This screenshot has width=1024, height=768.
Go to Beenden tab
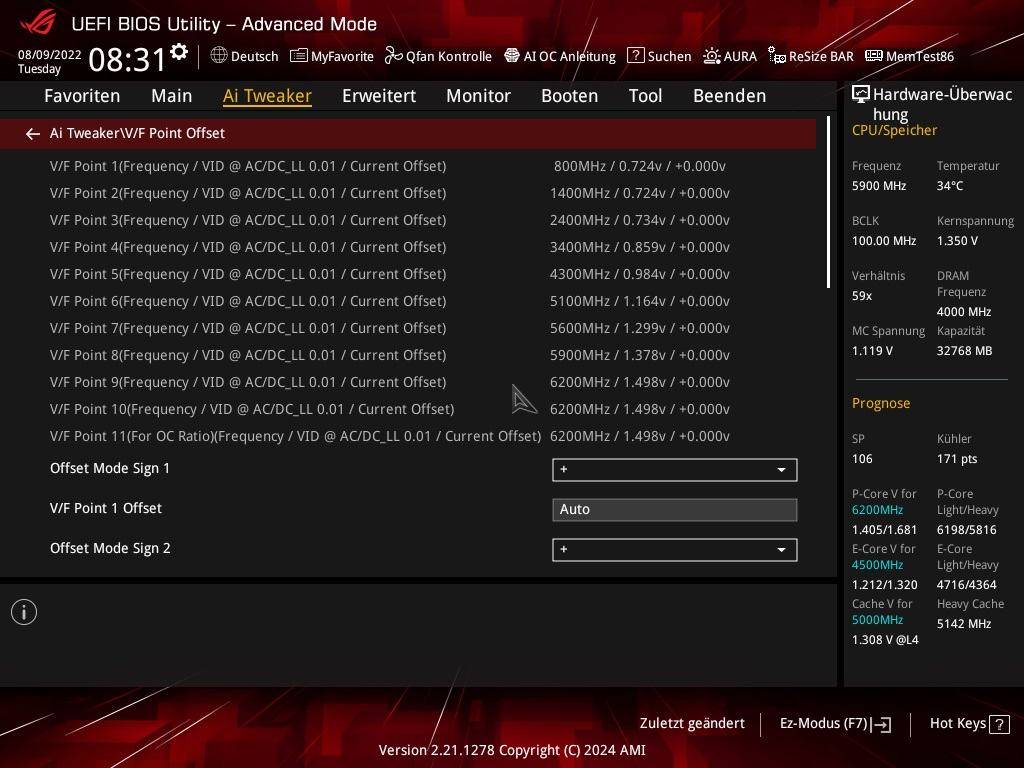point(729,96)
